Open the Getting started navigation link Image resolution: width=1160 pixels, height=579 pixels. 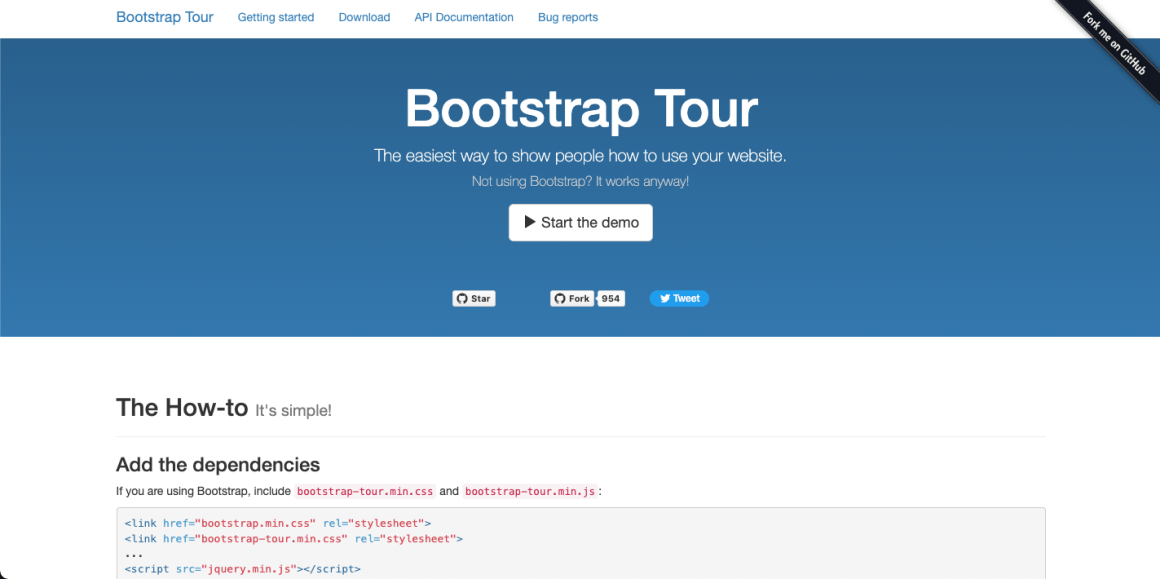pos(275,17)
